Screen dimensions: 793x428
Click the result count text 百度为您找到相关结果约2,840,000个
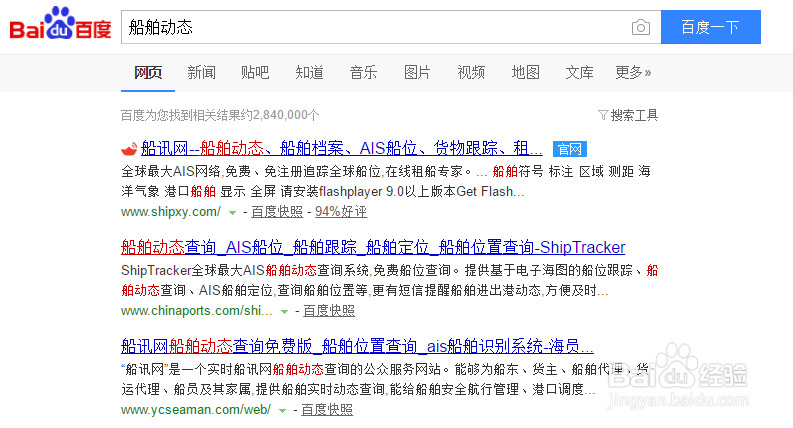coord(220,115)
